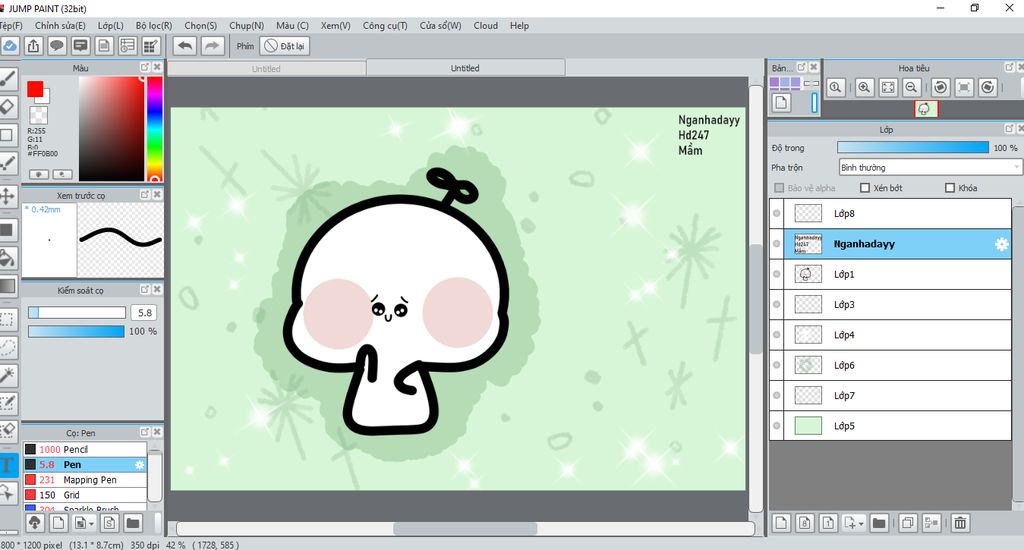
Task: Select the Magic Wand tool
Action: [x=7, y=375]
